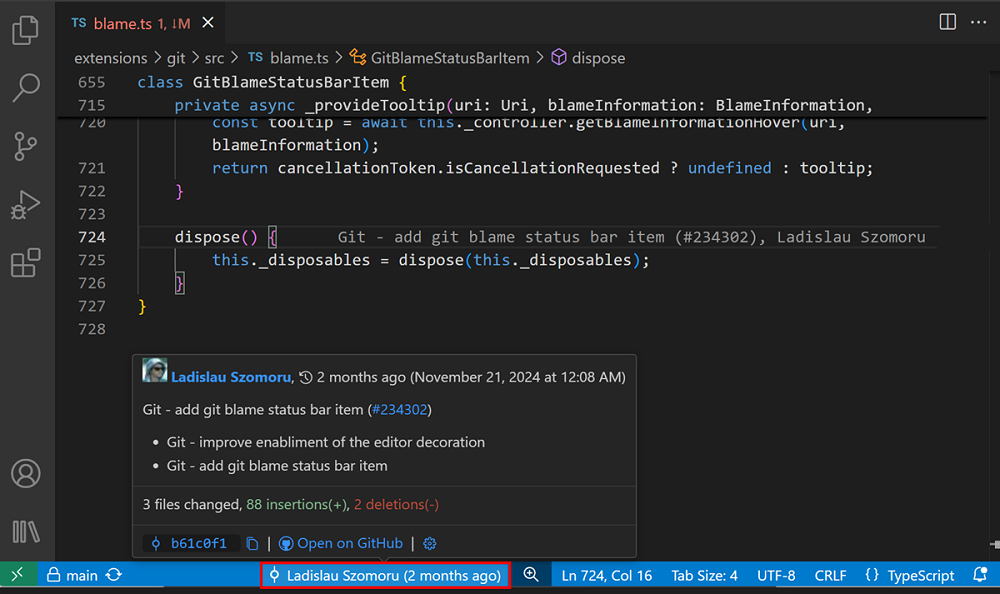This screenshot has width=1000, height=594.
Task: Open issue link #234302 in the blame popup
Action: point(399,409)
